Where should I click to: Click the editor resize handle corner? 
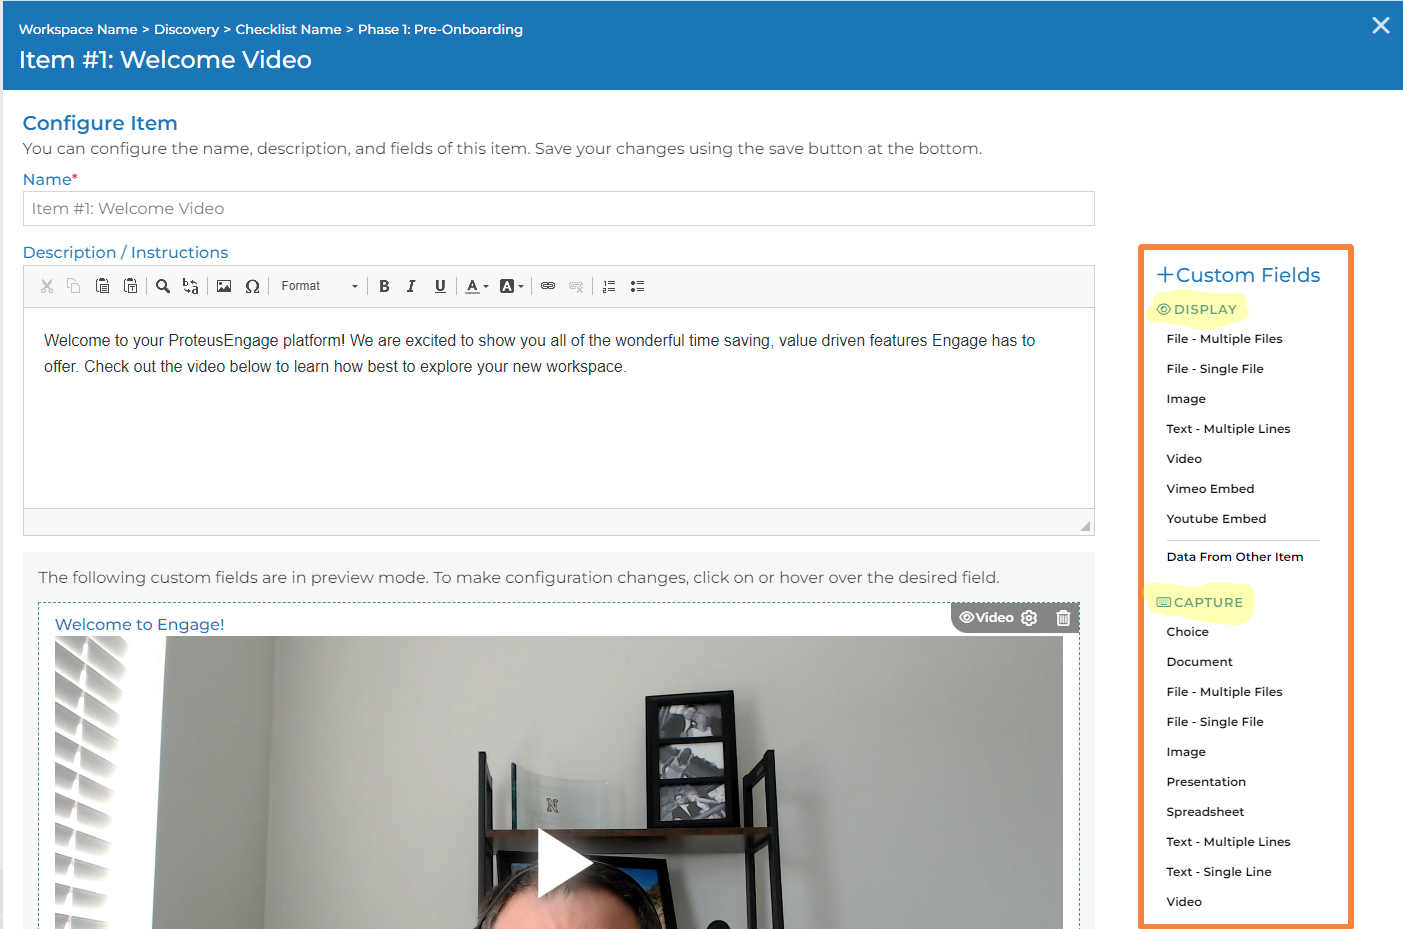coord(1085,526)
